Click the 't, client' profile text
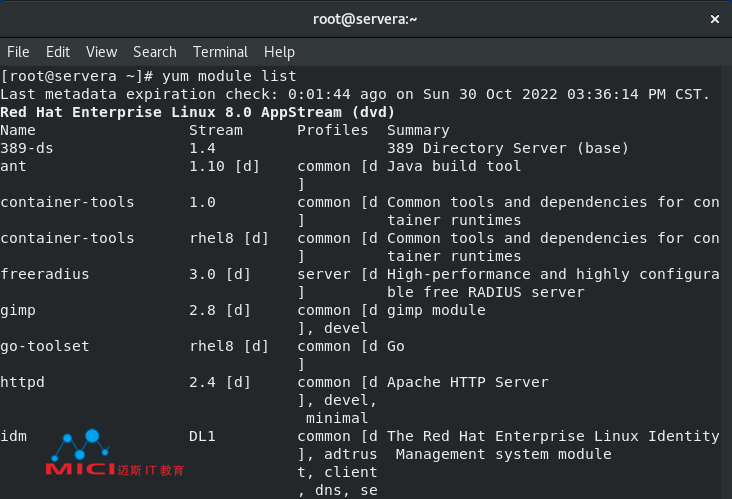Image resolution: width=732 pixels, height=499 pixels. 338,472
